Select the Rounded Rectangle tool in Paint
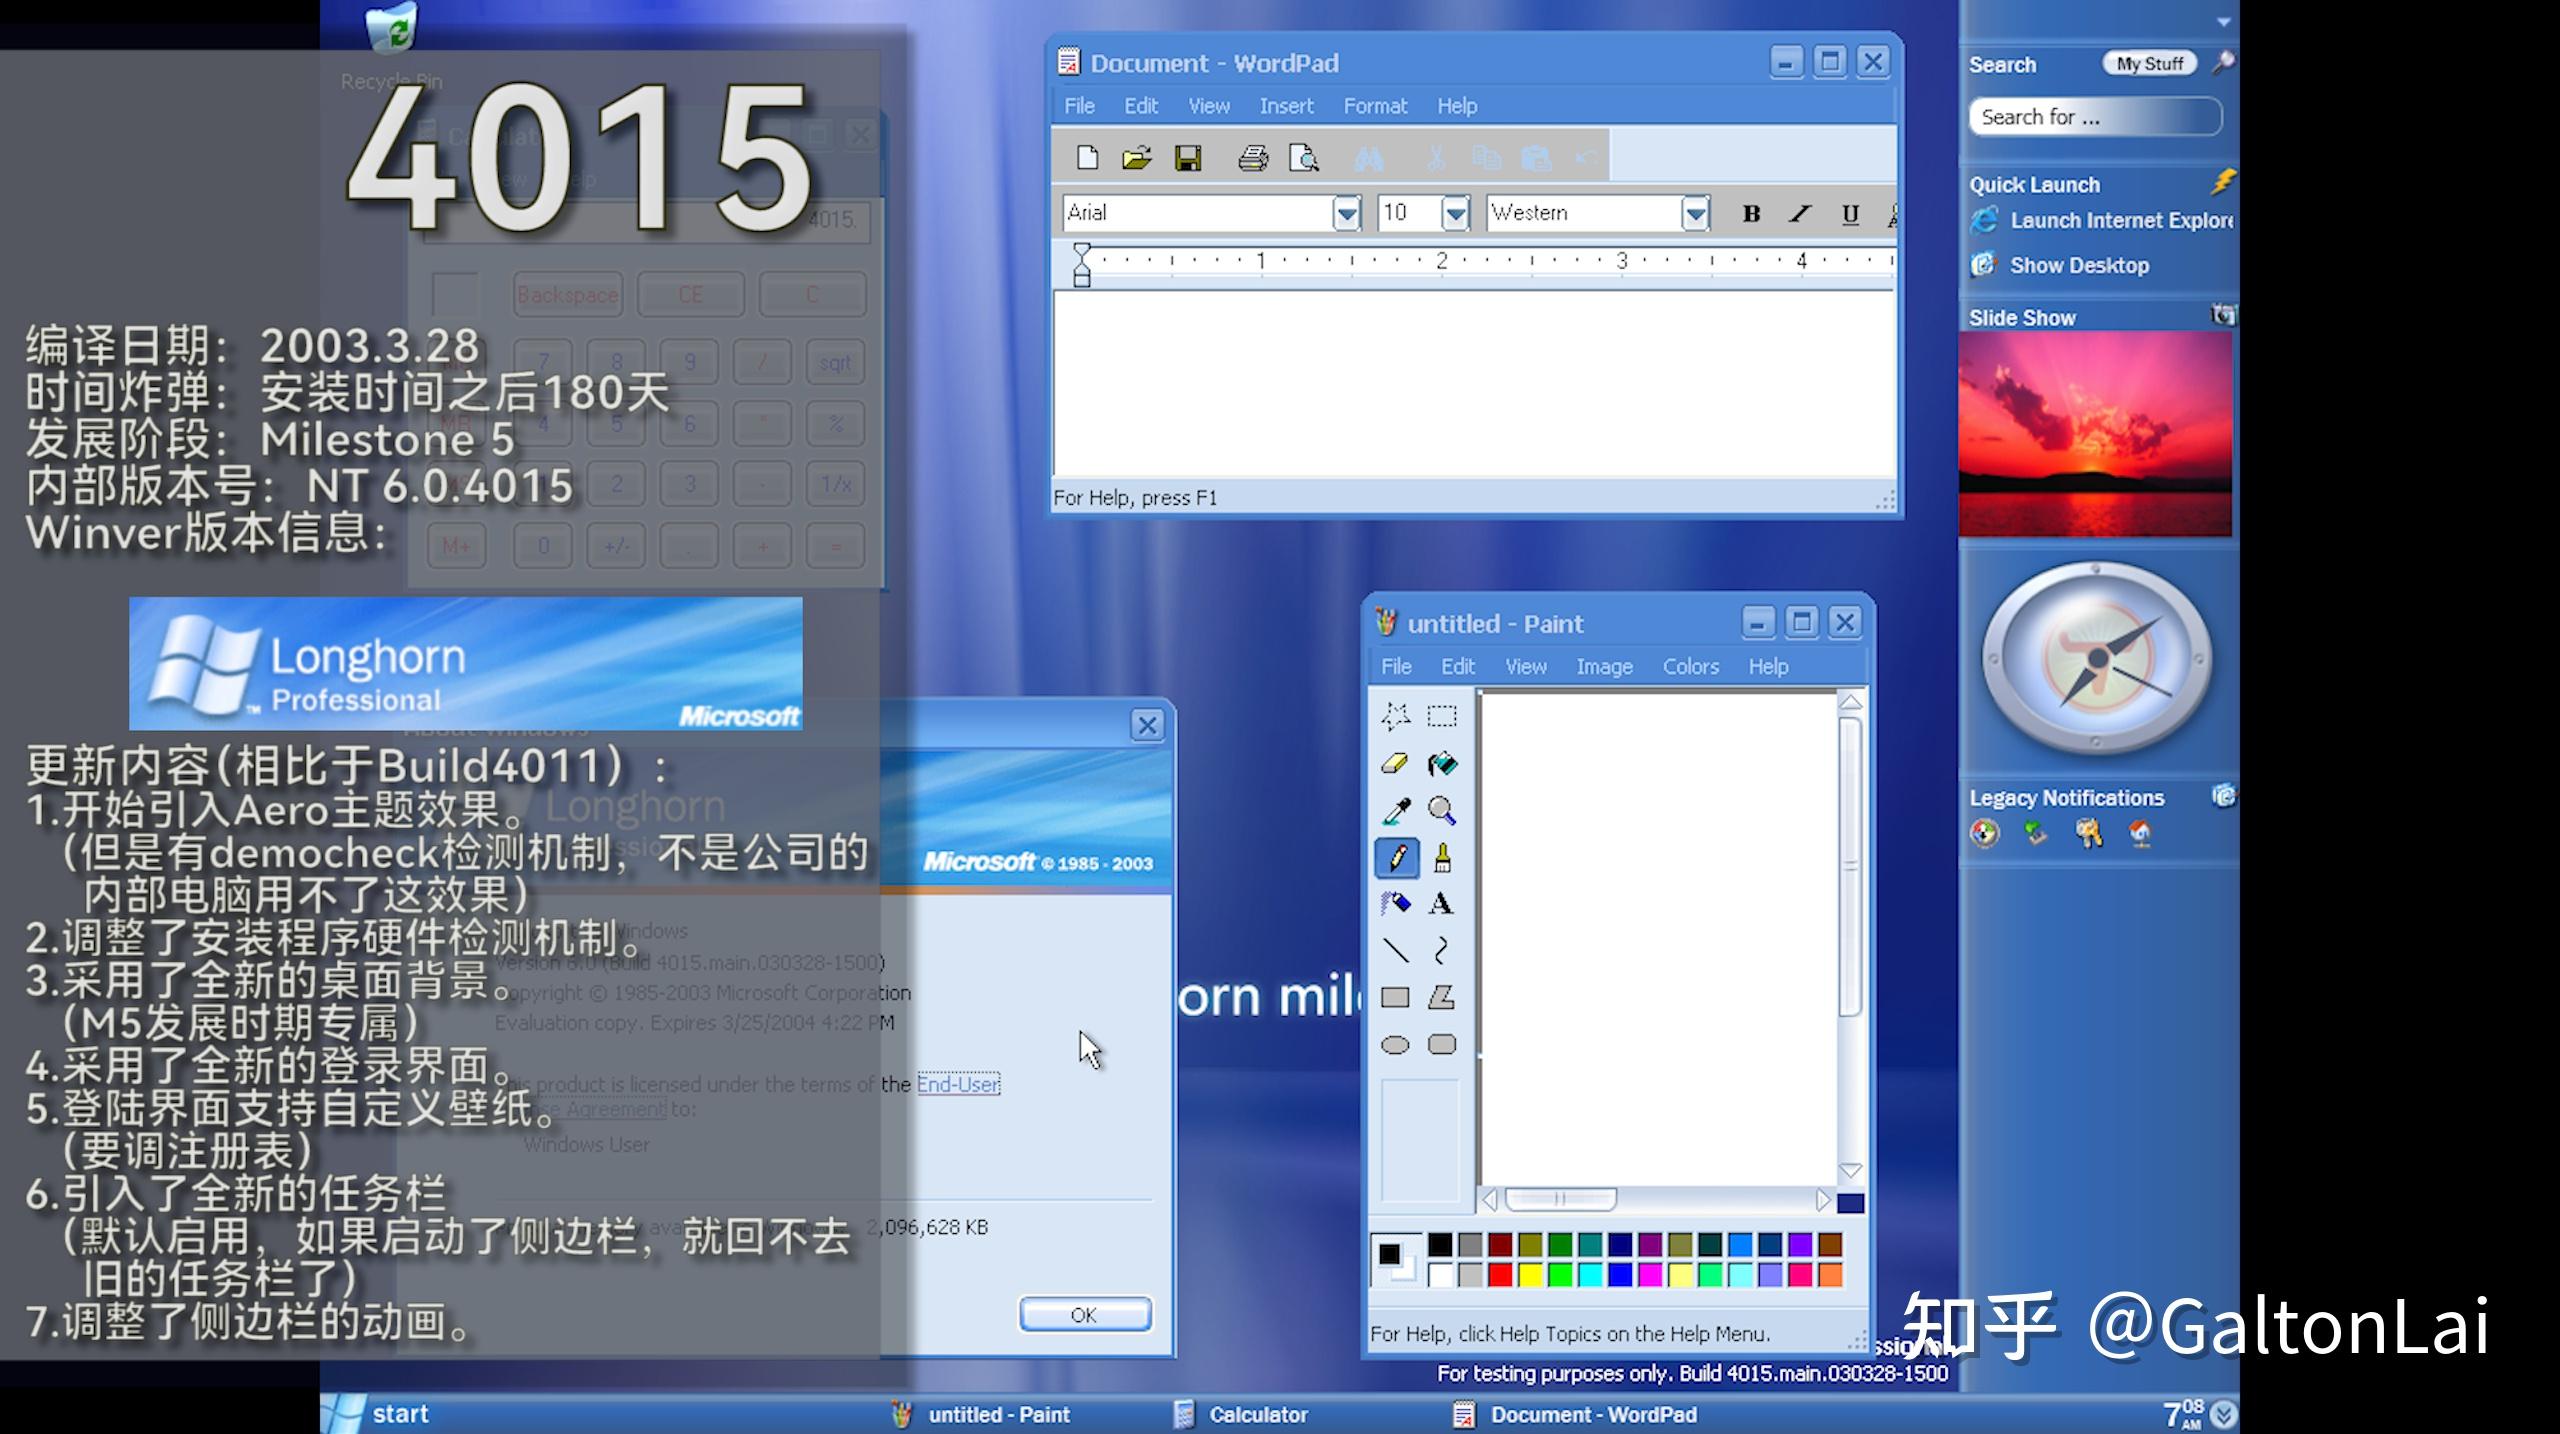Screen dimensions: 2560x1434 coord(1441,1045)
